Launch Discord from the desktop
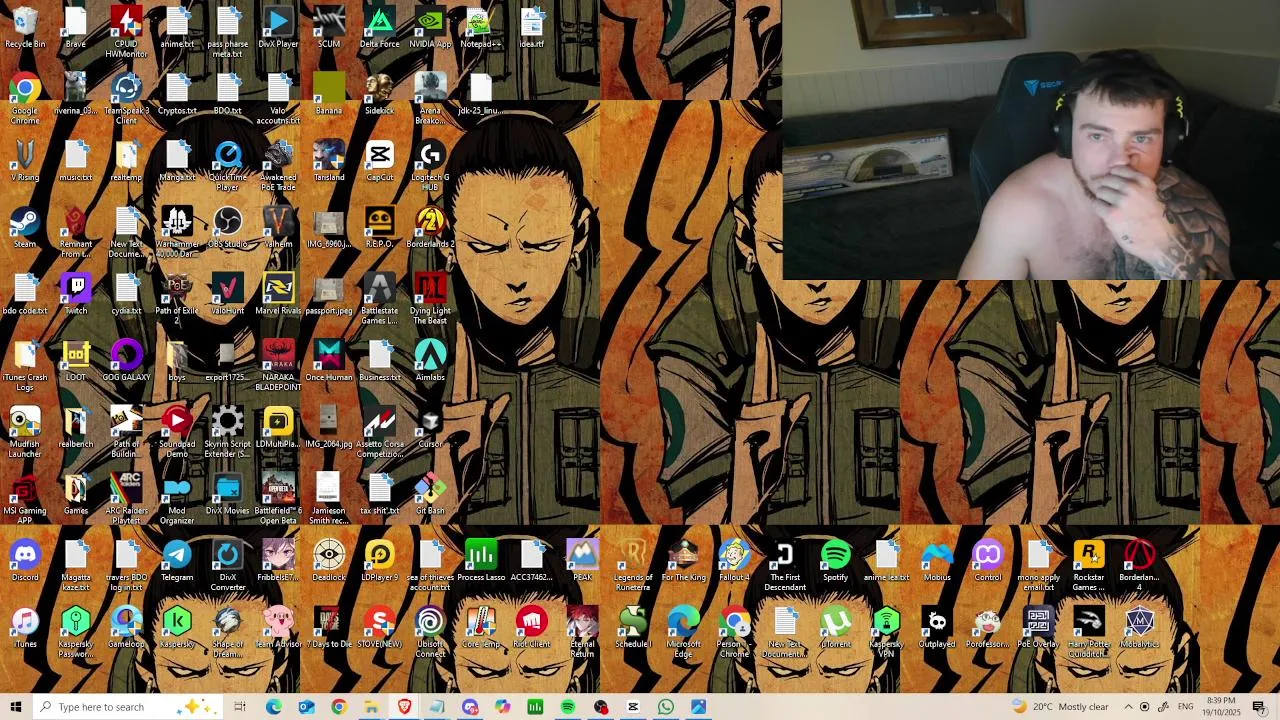The width and height of the screenshot is (1280, 720). pyautogui.click(x=25, y=562)
